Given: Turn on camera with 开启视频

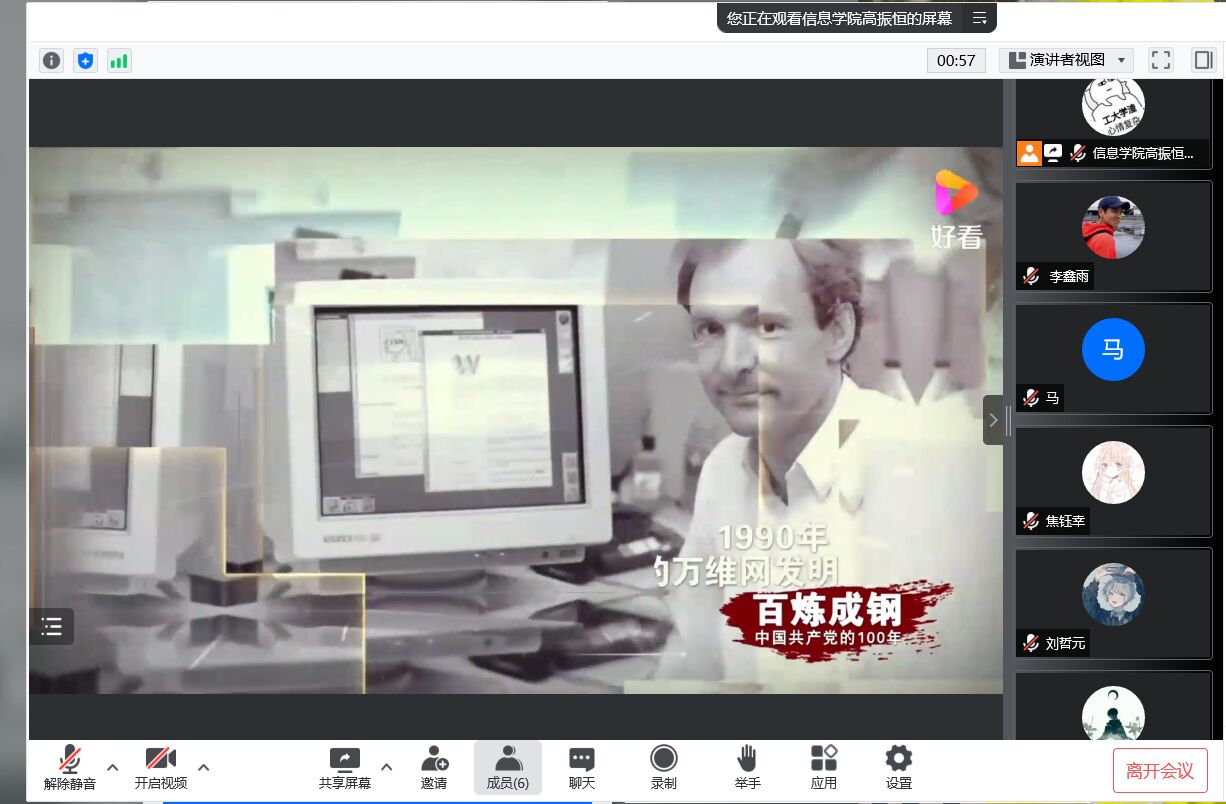Looking at the screenshot, I should pos(161,768).
